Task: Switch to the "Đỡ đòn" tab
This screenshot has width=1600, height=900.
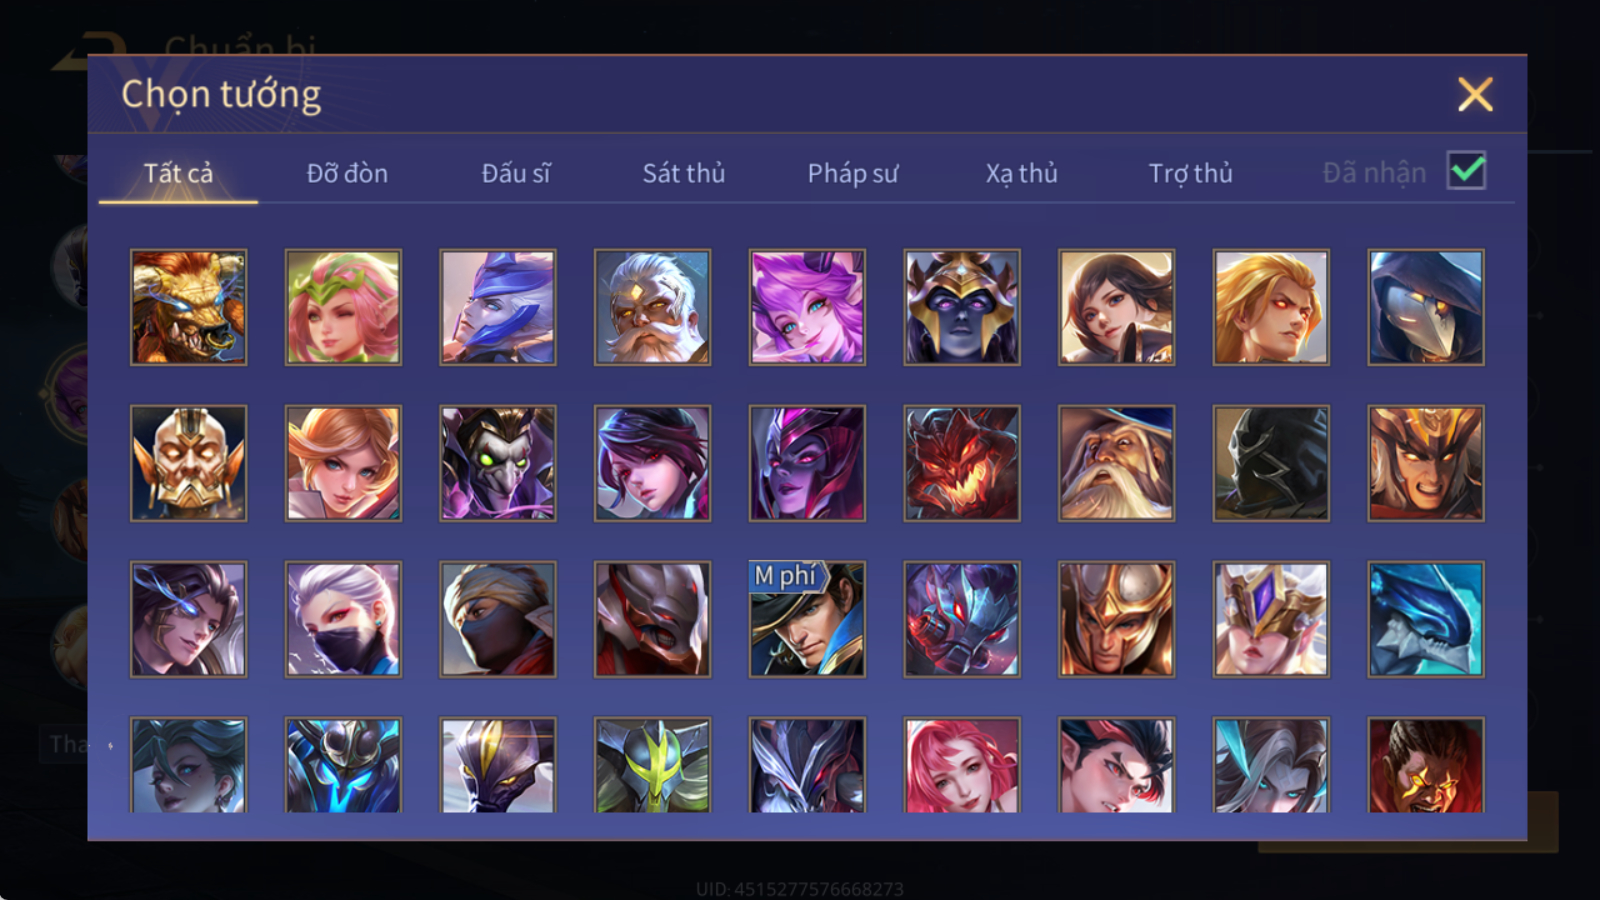Action: [x=347, y=173]
